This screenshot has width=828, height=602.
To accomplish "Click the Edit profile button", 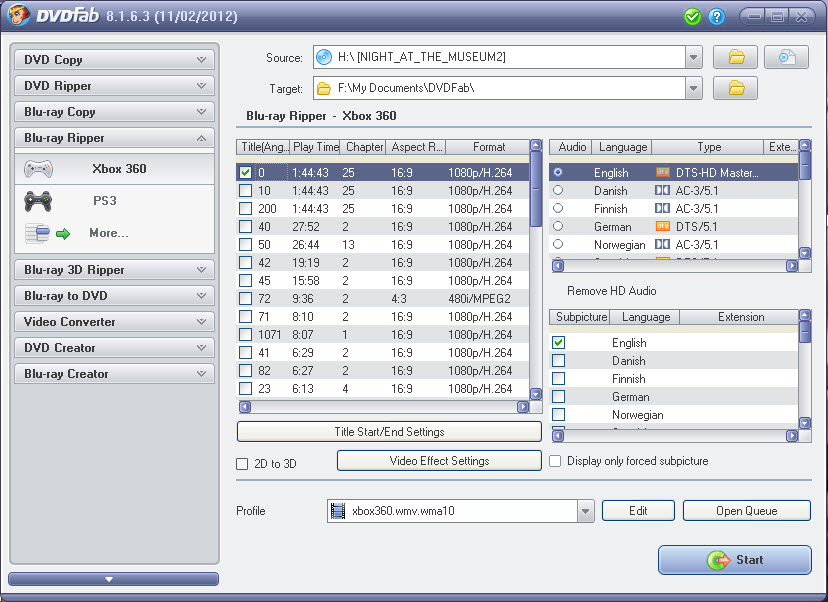I will [638, 511].
